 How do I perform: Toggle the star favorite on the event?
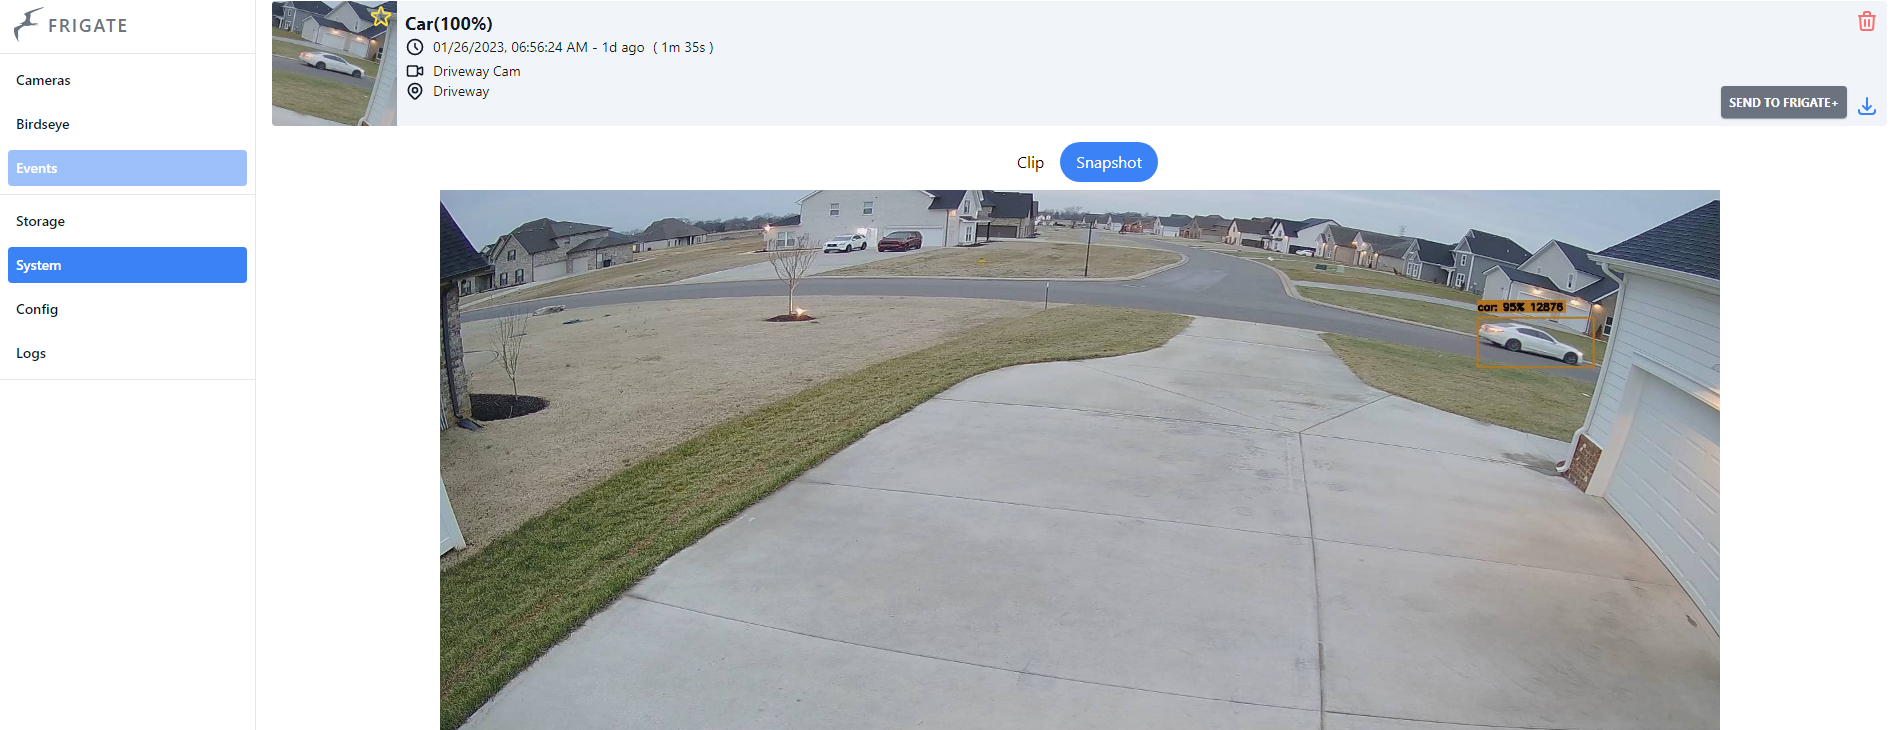coord(381,16)
